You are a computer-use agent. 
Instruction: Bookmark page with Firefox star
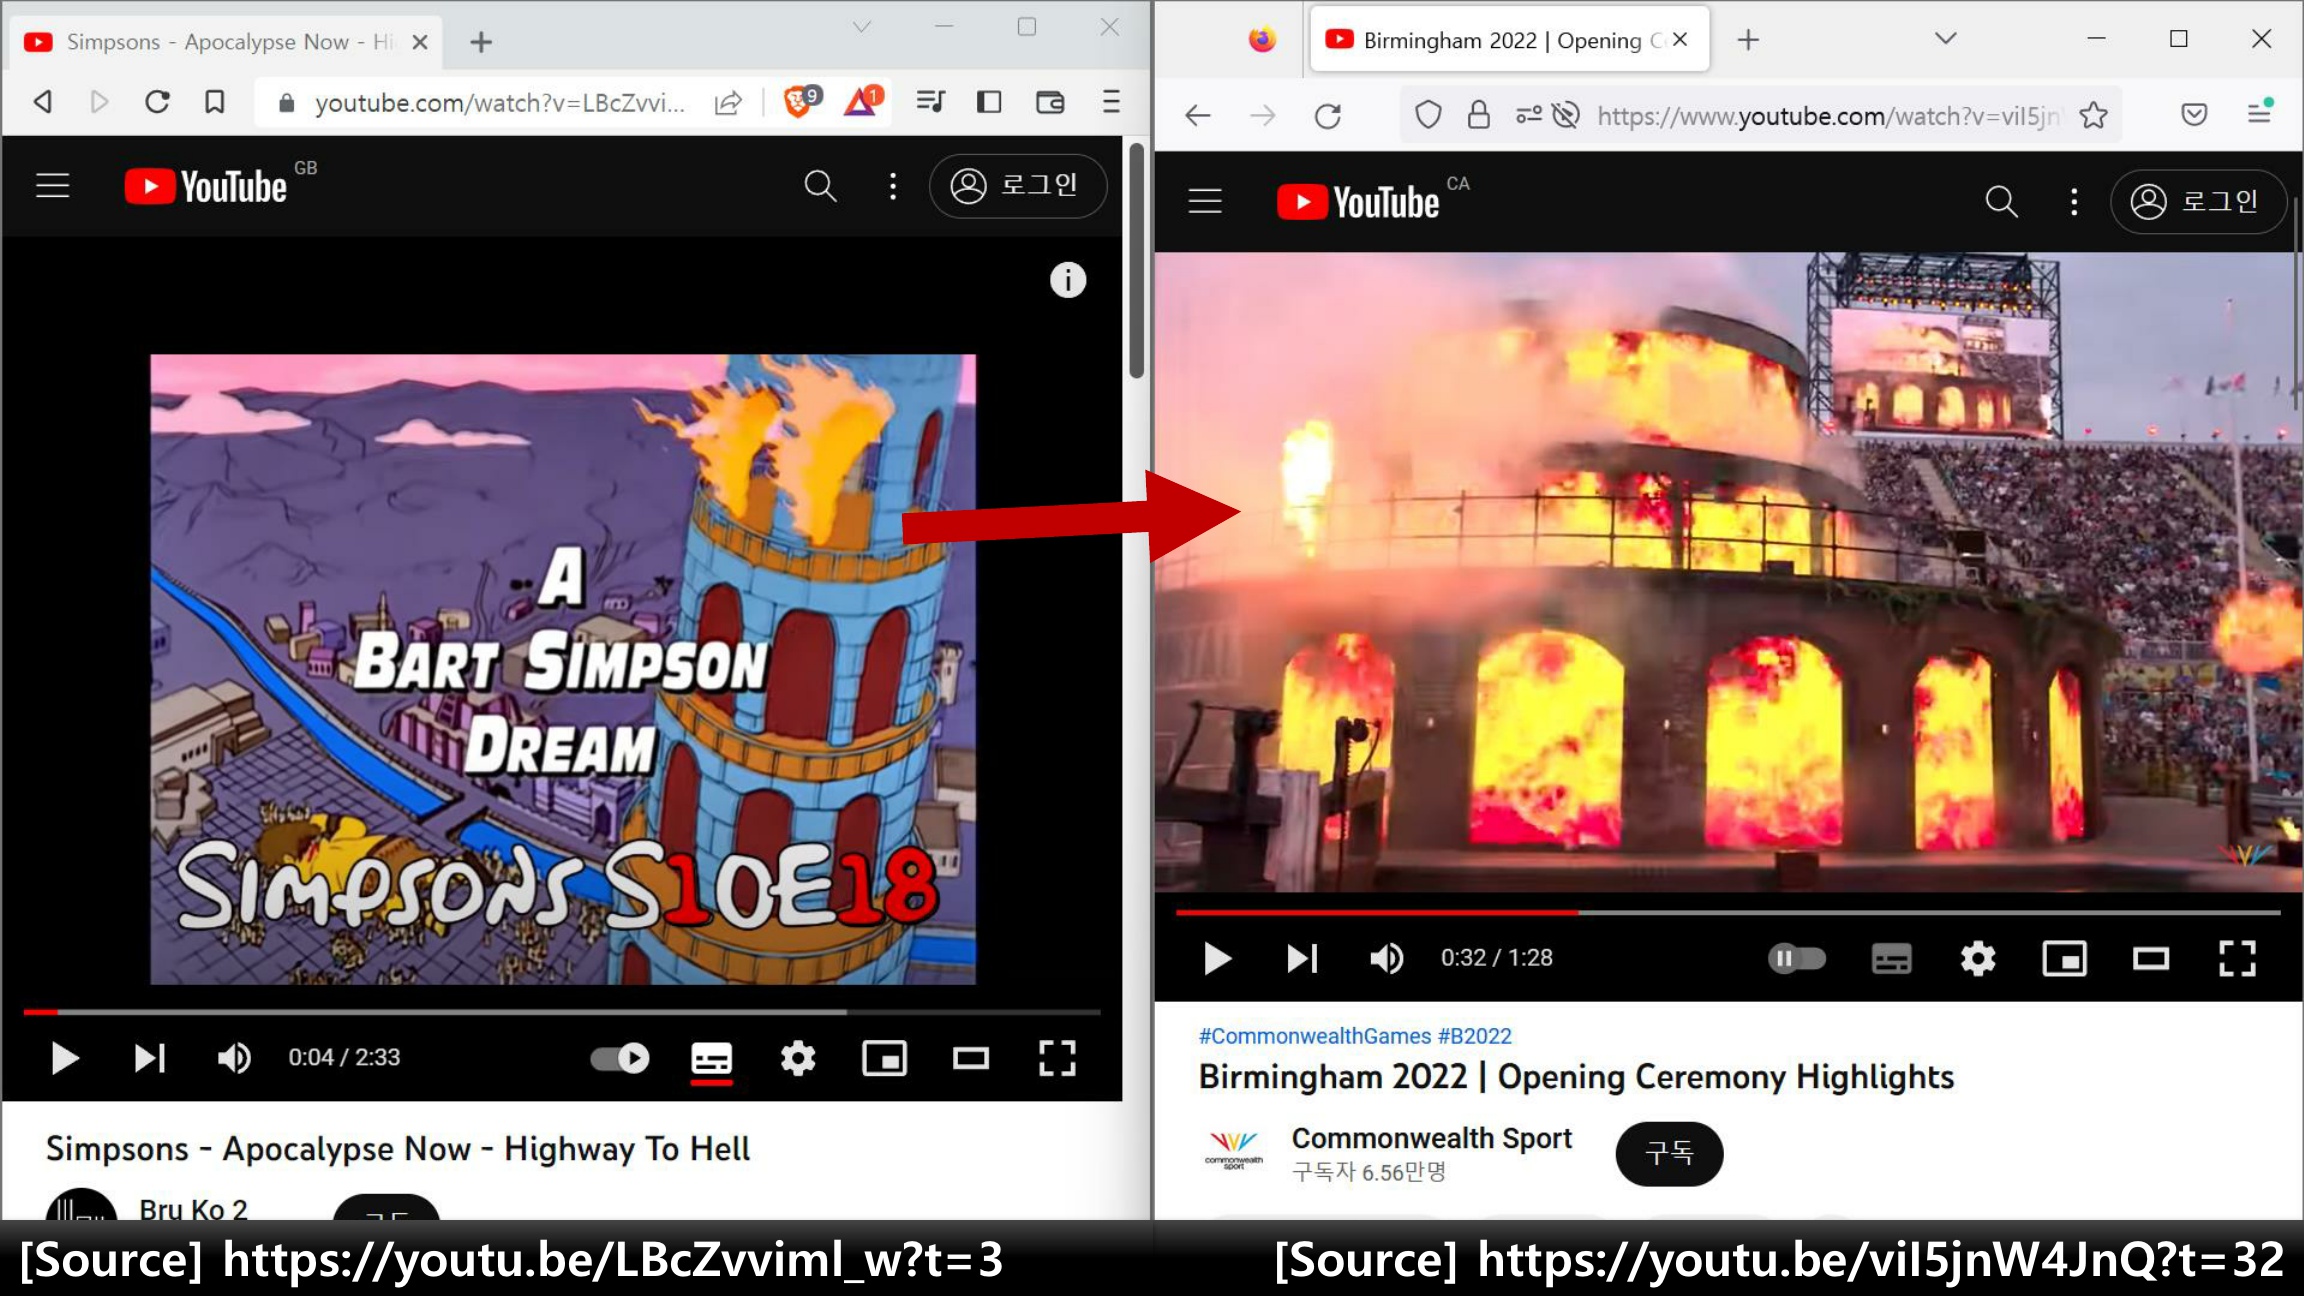tap(2094, 116)
